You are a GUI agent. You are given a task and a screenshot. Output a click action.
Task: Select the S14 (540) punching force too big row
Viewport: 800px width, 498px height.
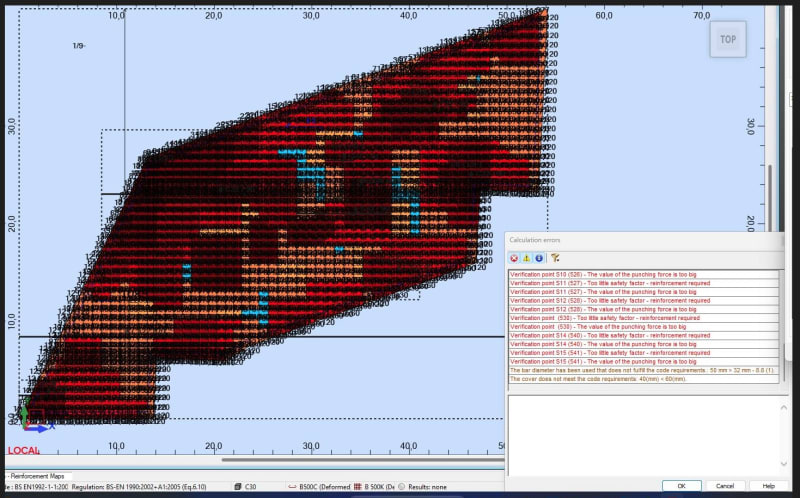tap(644, 344)
